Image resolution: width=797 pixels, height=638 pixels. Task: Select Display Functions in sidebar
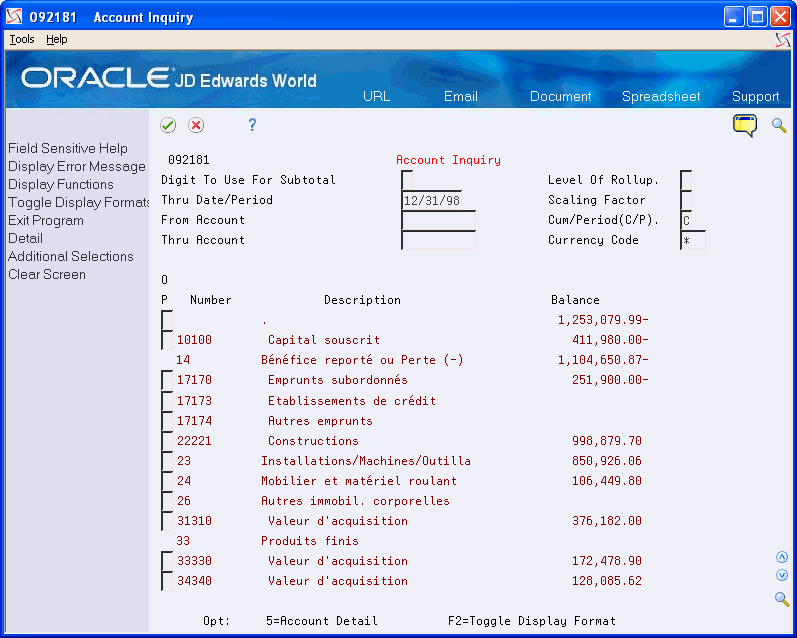pyautogui.click(x=60, y=184)
